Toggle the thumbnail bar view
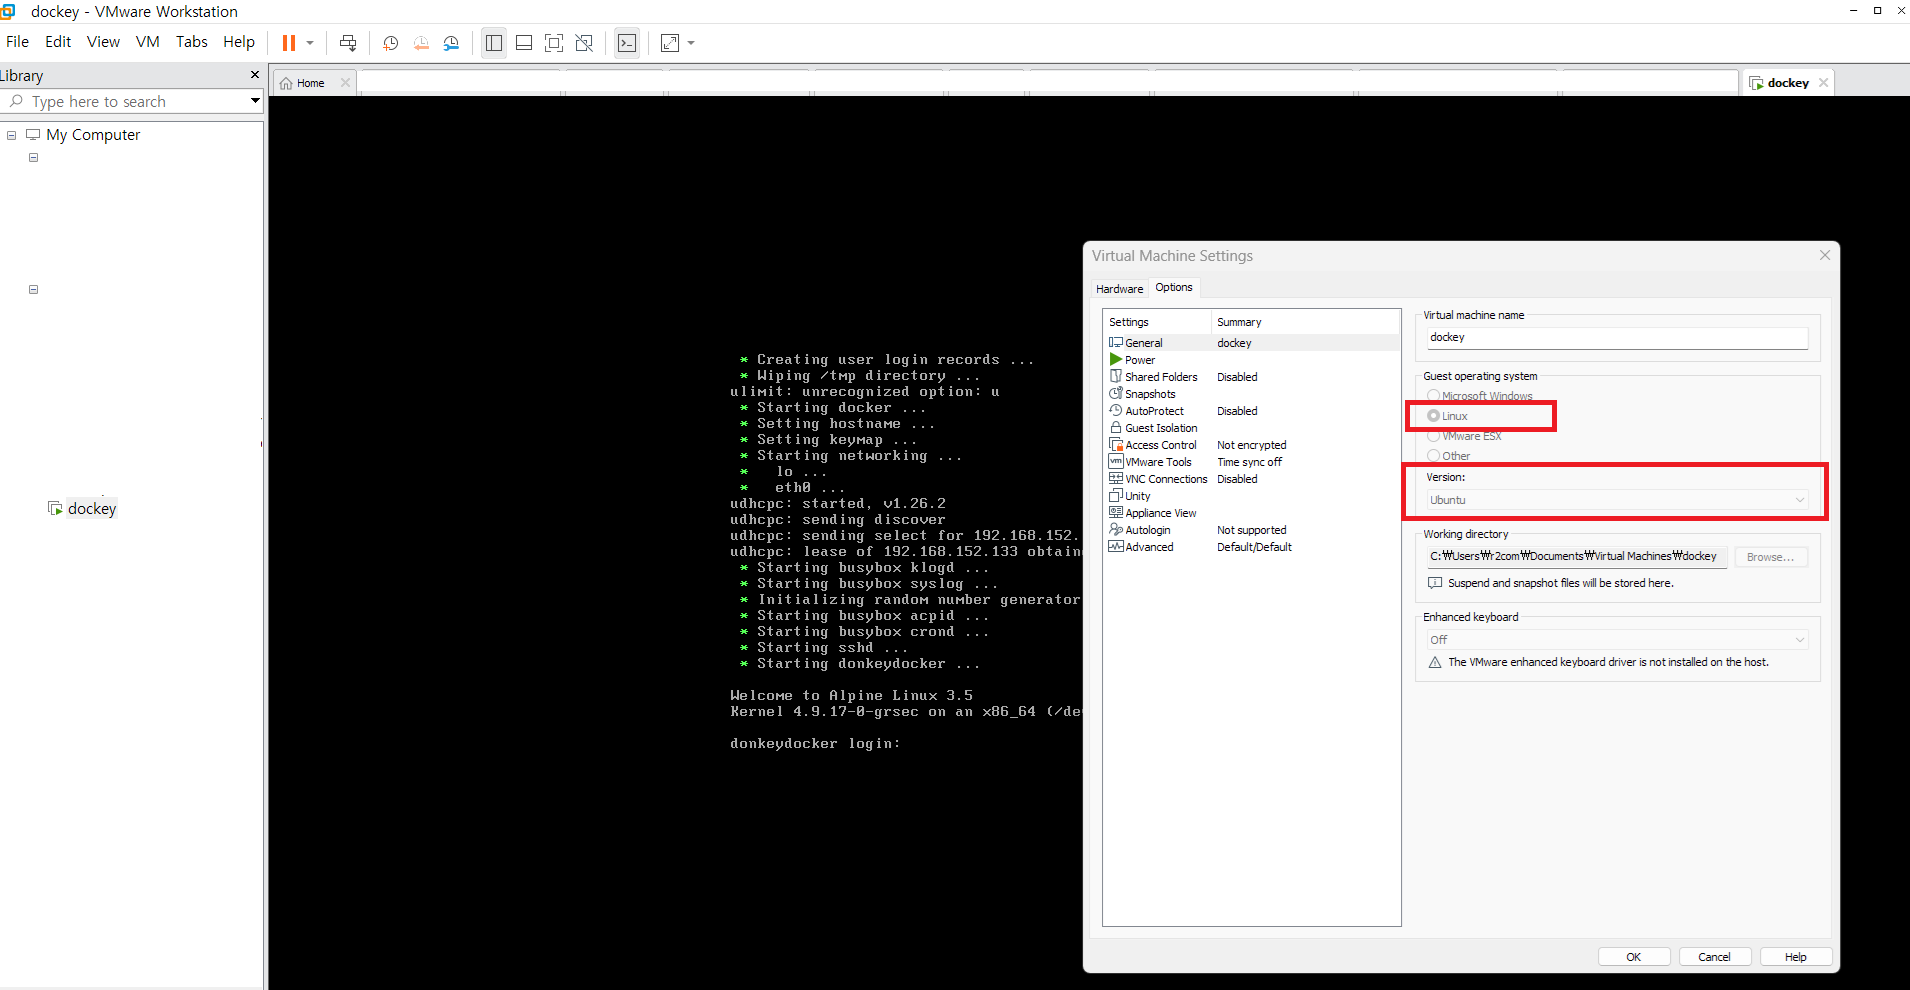Screen dimensions: 1910x990 [524, 43]
